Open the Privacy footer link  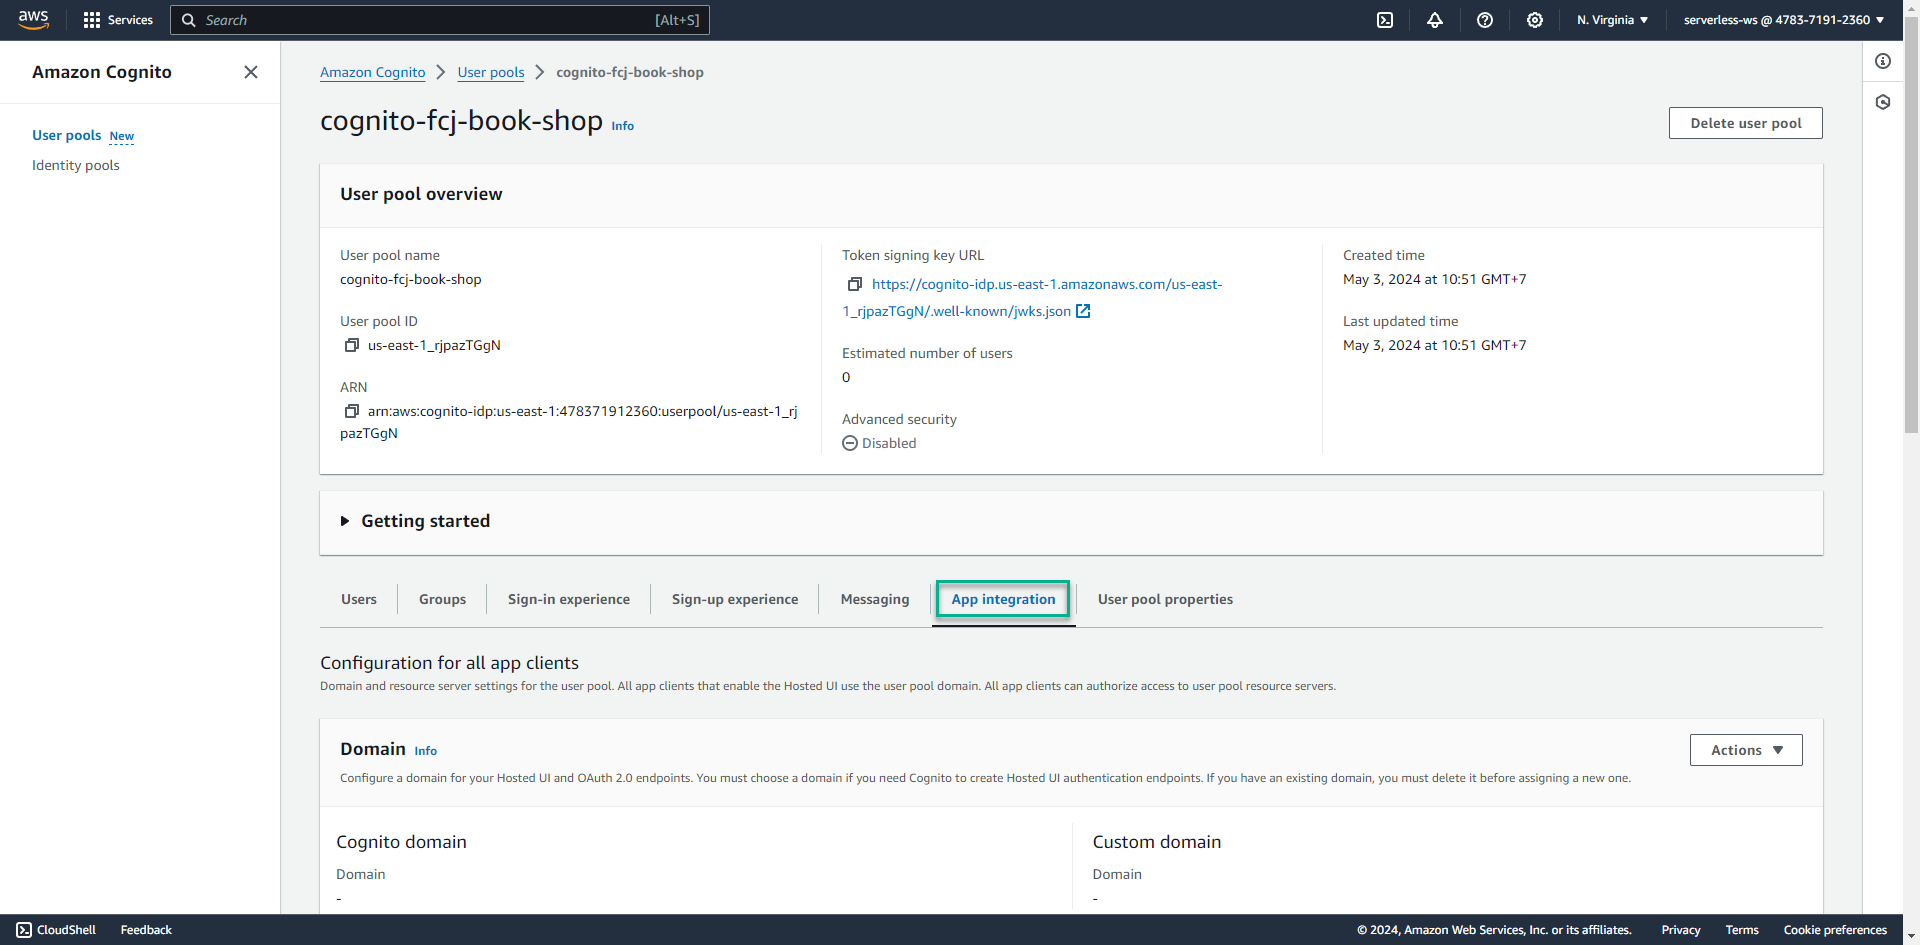[x=1681, y=930]
